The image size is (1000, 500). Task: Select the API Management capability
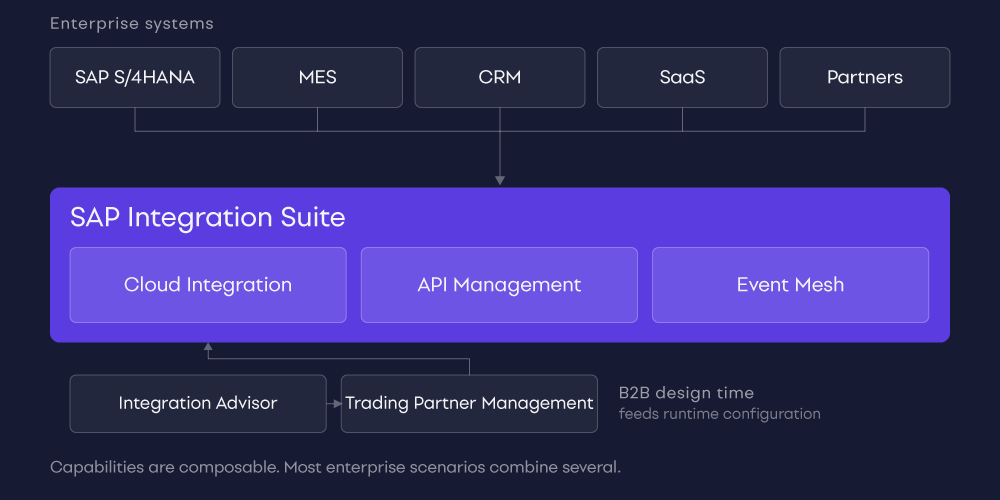[499, 284]
